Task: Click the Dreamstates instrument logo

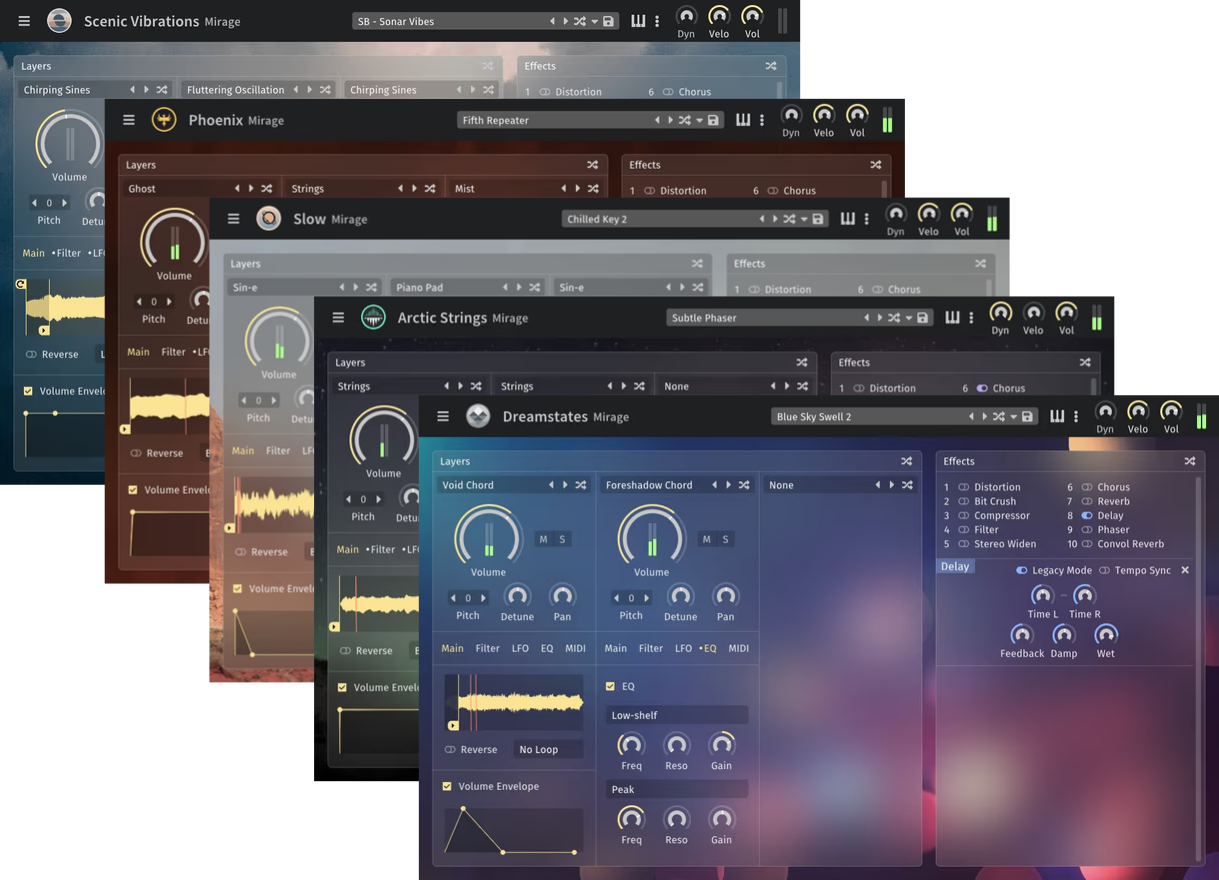Action: (478, 417)
